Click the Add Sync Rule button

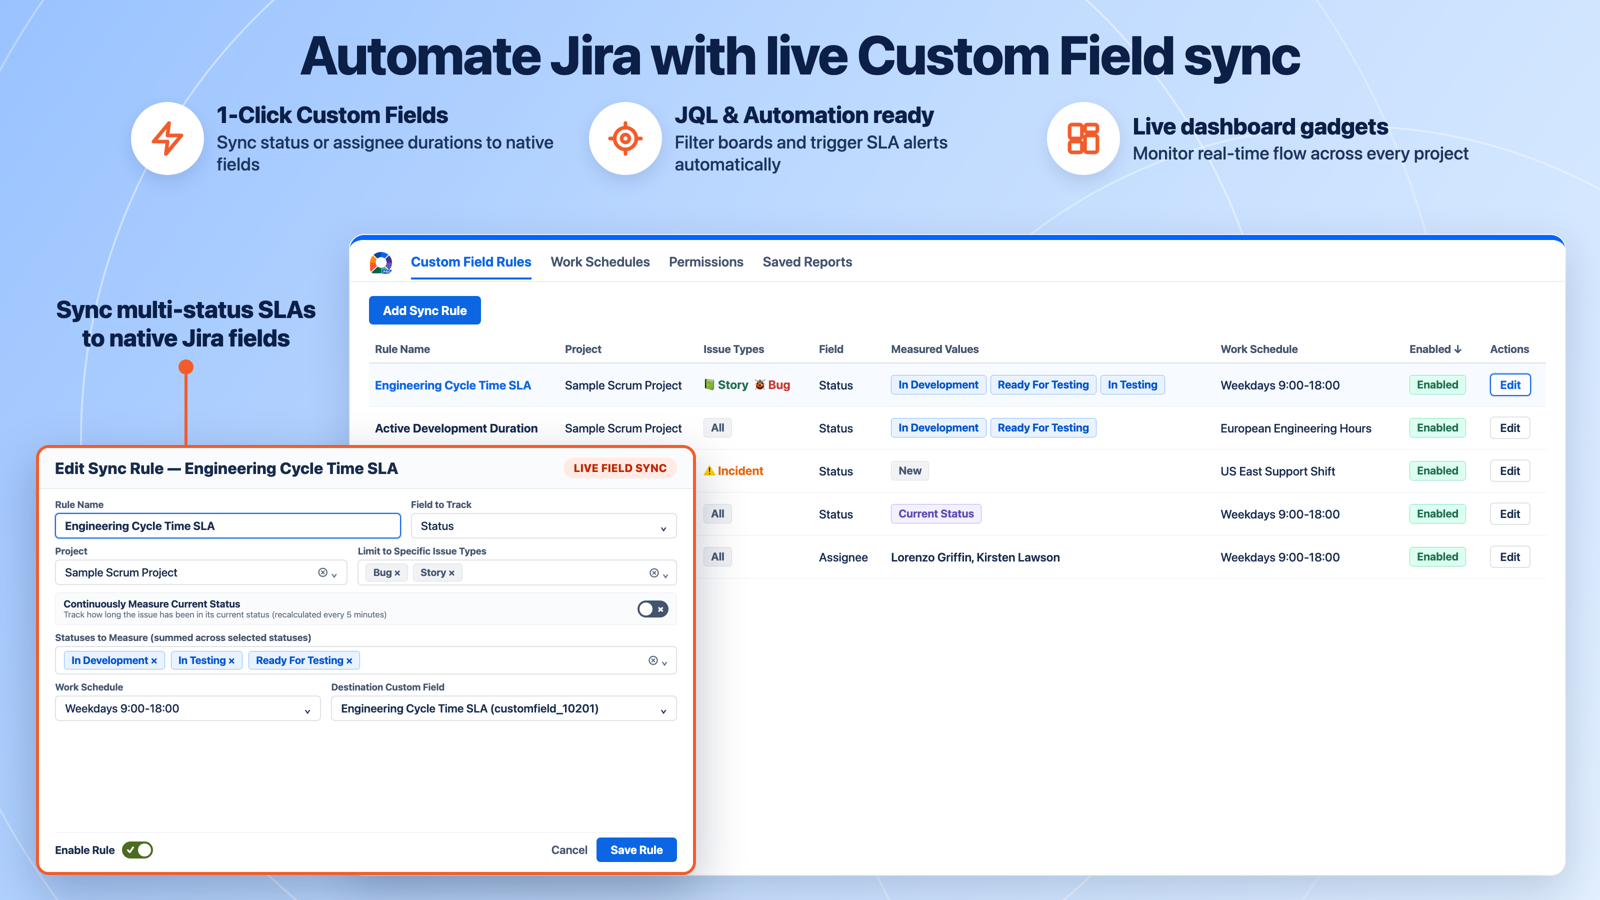pyautogui.click(x=425, y=311)
